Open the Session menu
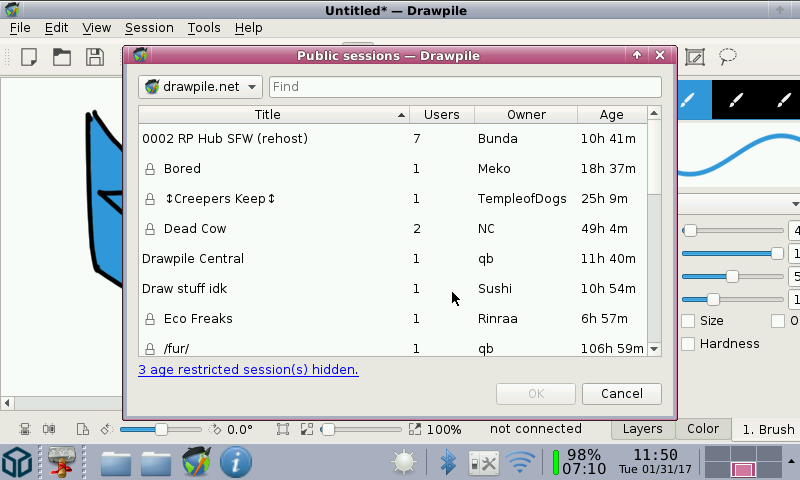The height and width of the screenshot is (480, 800). (149, 28)
